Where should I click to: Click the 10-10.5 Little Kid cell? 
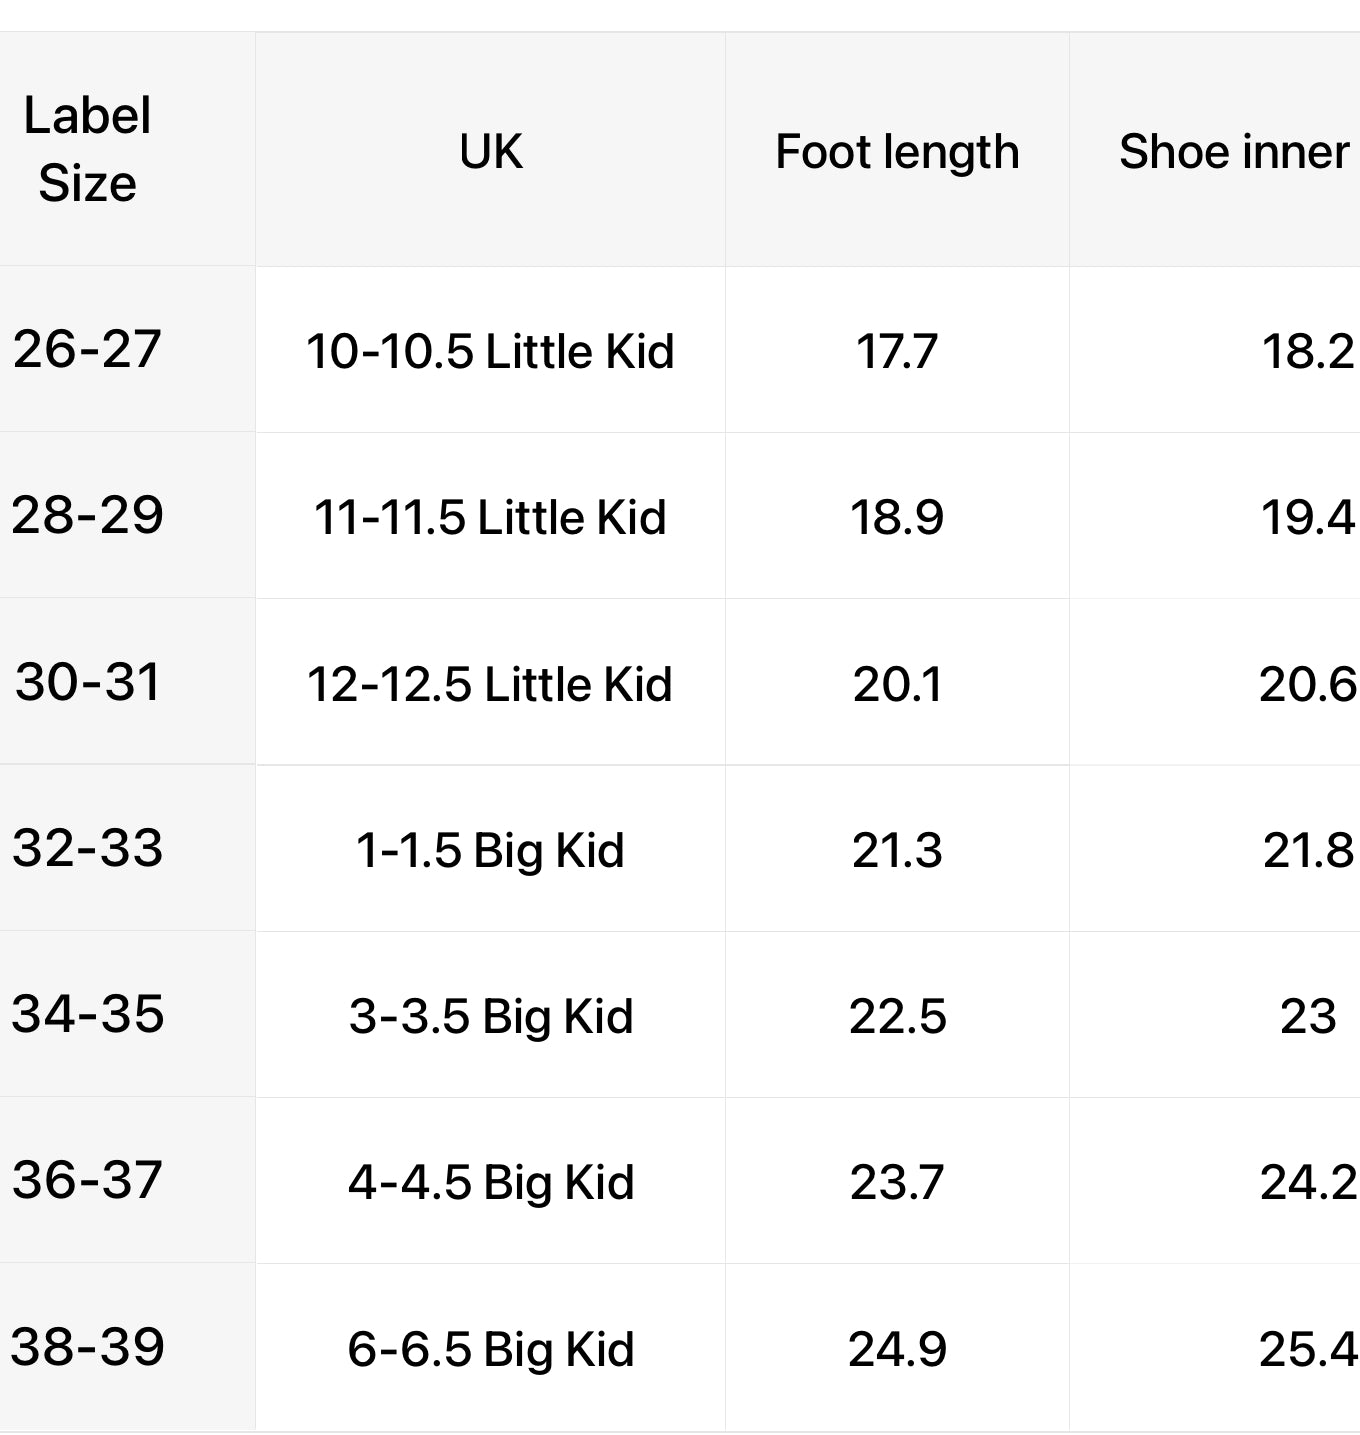[x=490, y=352]
